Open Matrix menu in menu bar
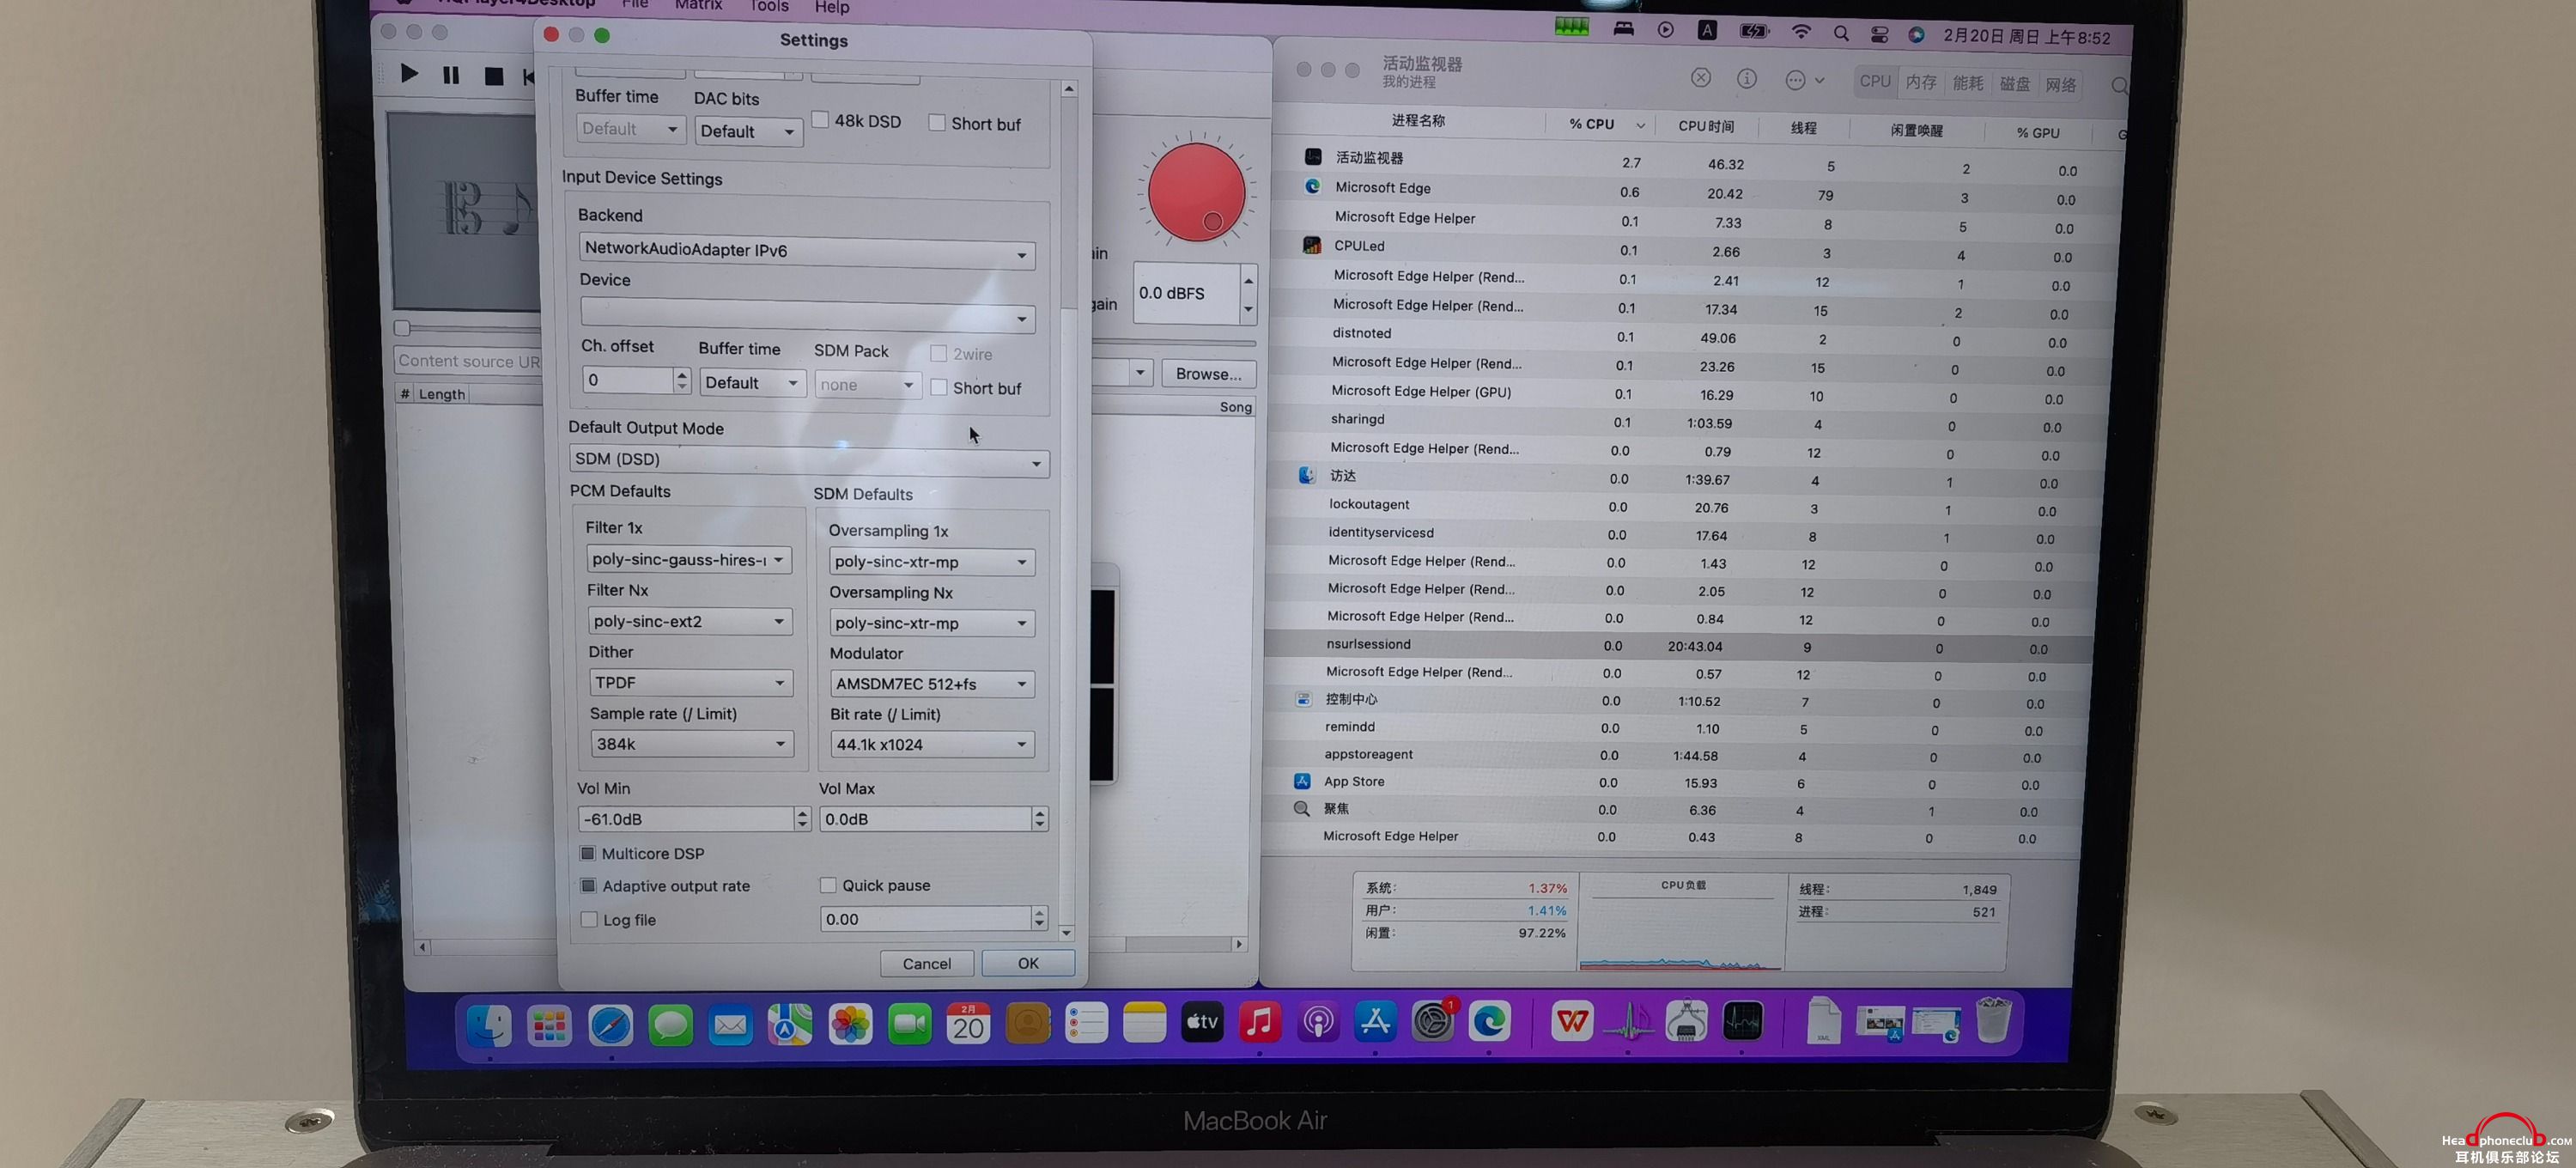The width and height of the screenshot is (2576, 1168). point(698,5)
